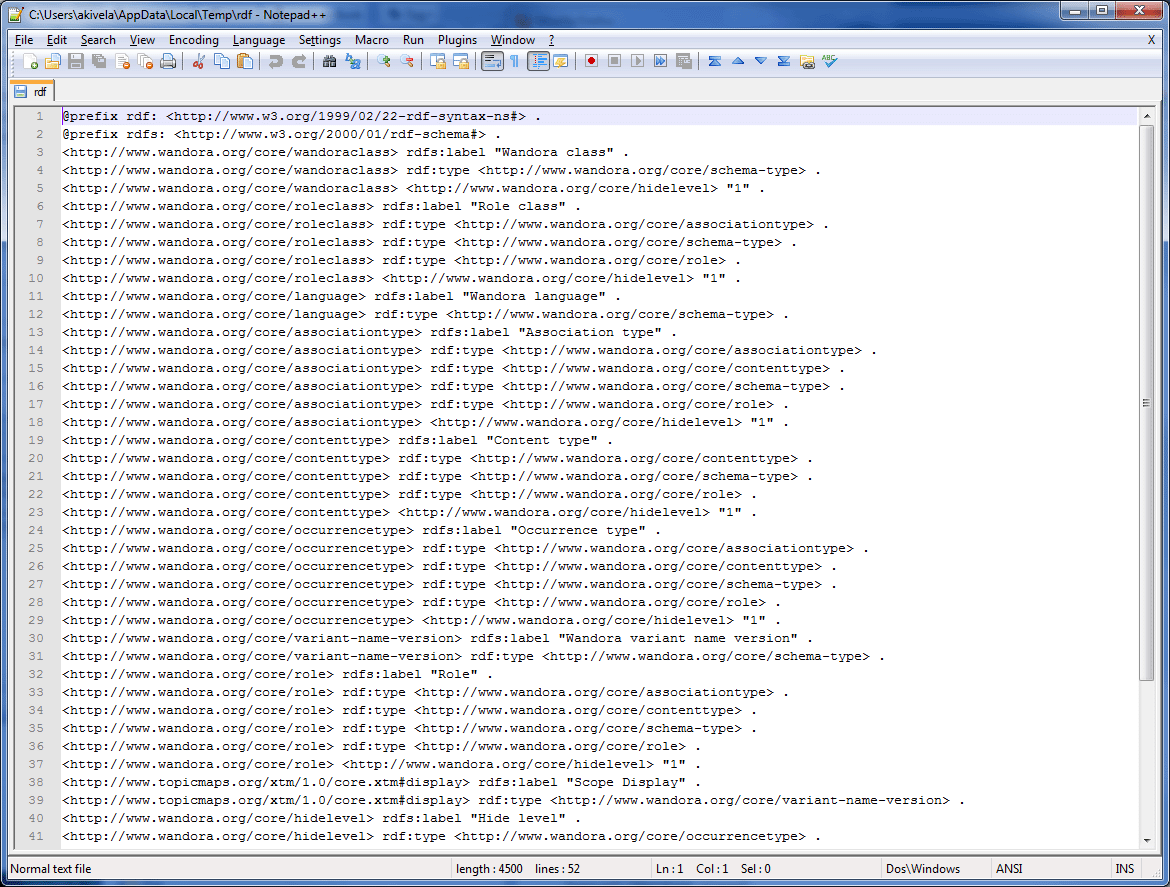Open the Macro menu
1170x887 pixels.
click(x=371, y=40)
